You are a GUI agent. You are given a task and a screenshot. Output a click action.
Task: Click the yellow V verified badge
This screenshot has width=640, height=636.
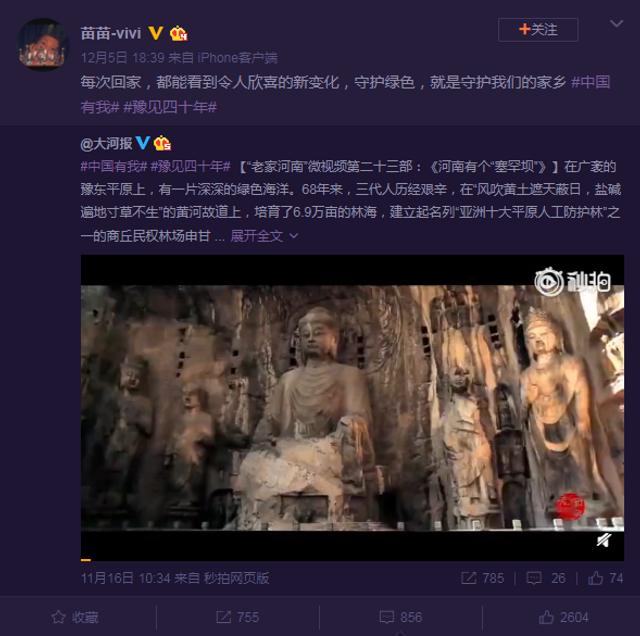155,33
